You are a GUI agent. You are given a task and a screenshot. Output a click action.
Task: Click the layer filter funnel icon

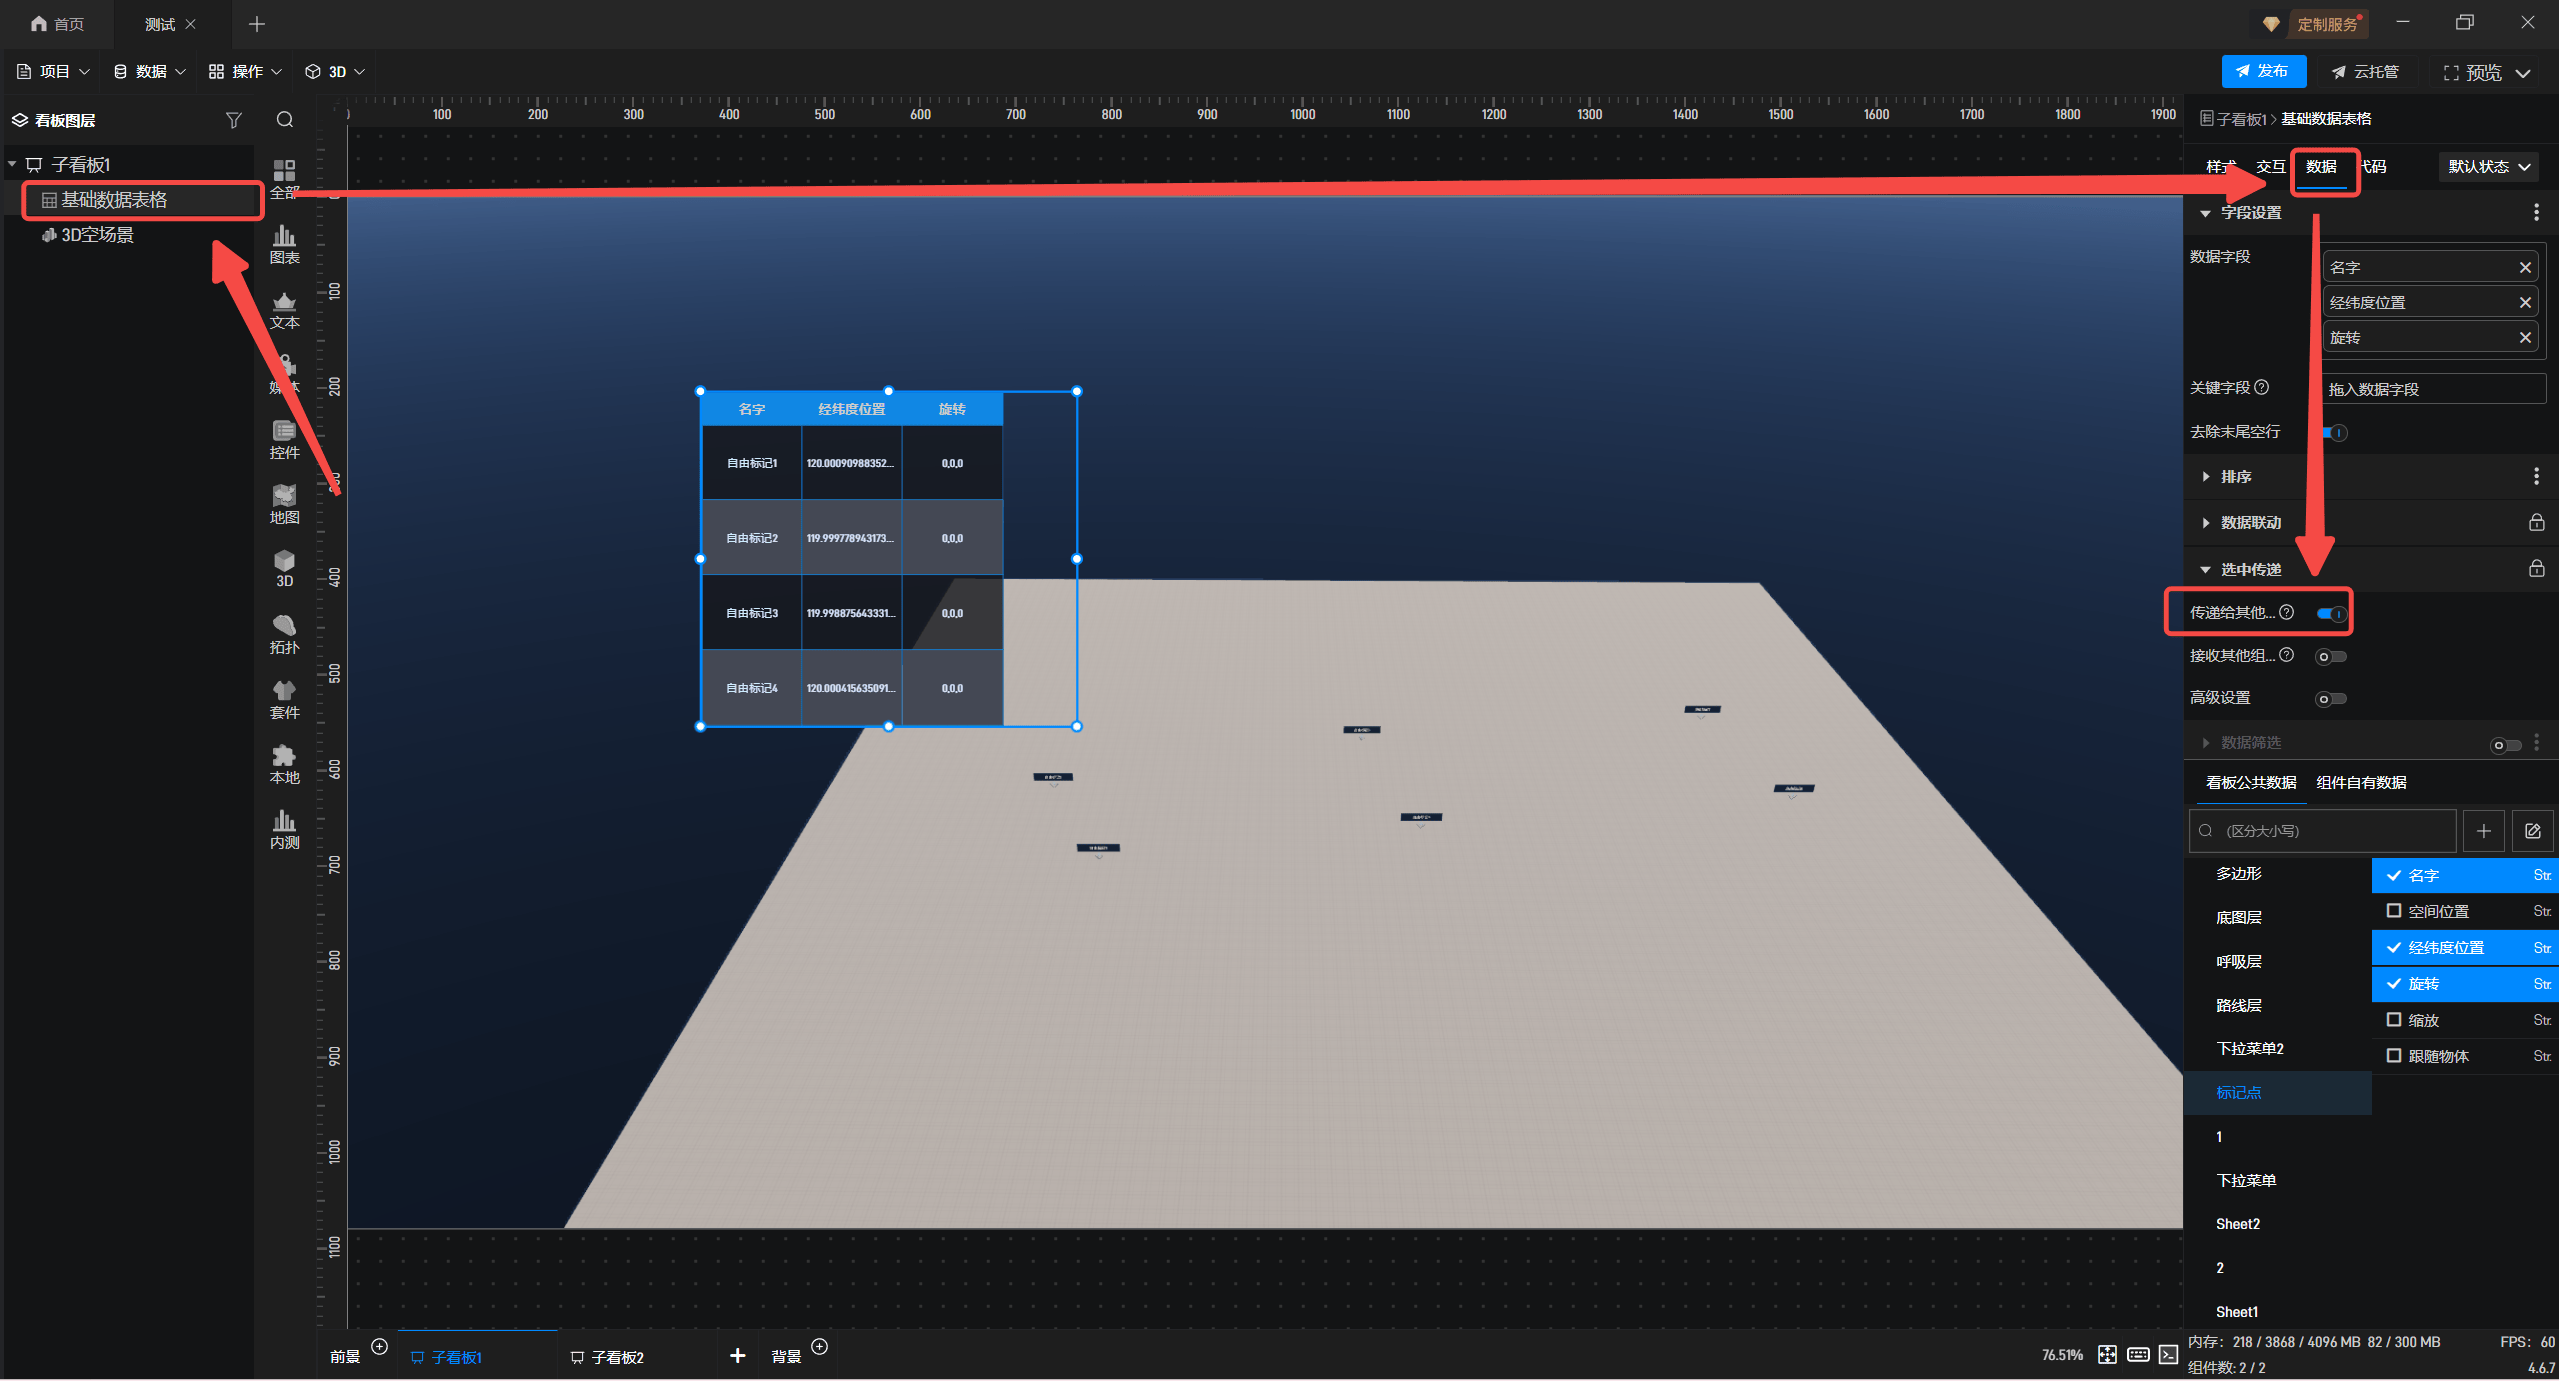click(233, 120)
